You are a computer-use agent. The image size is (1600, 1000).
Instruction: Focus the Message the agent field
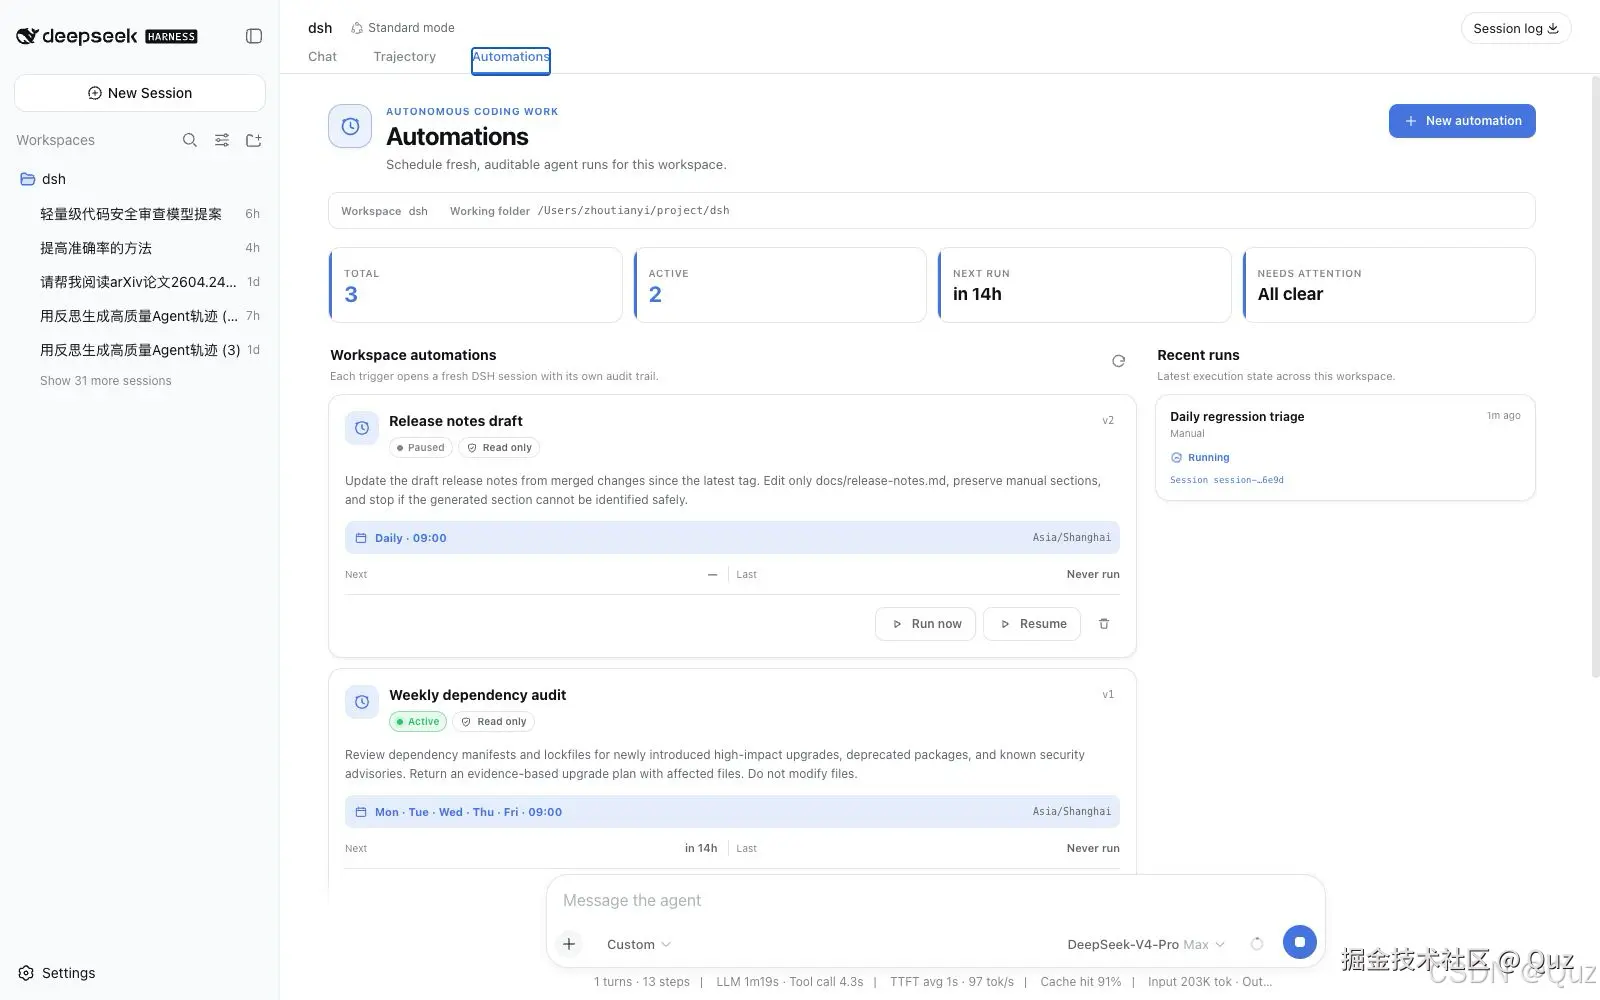click(x=935, y=901)
